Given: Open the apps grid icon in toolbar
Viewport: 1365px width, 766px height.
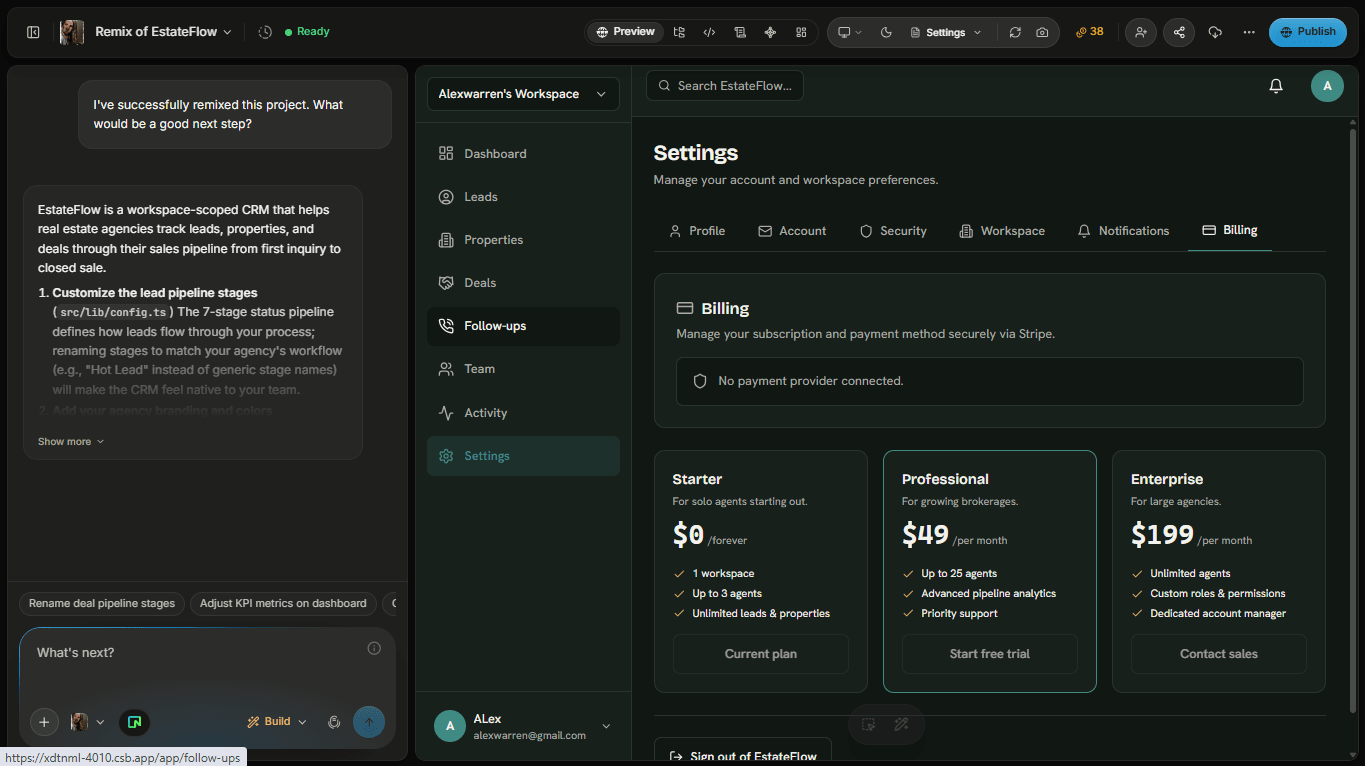Looking at the screenshot, I should click(801, 32).
